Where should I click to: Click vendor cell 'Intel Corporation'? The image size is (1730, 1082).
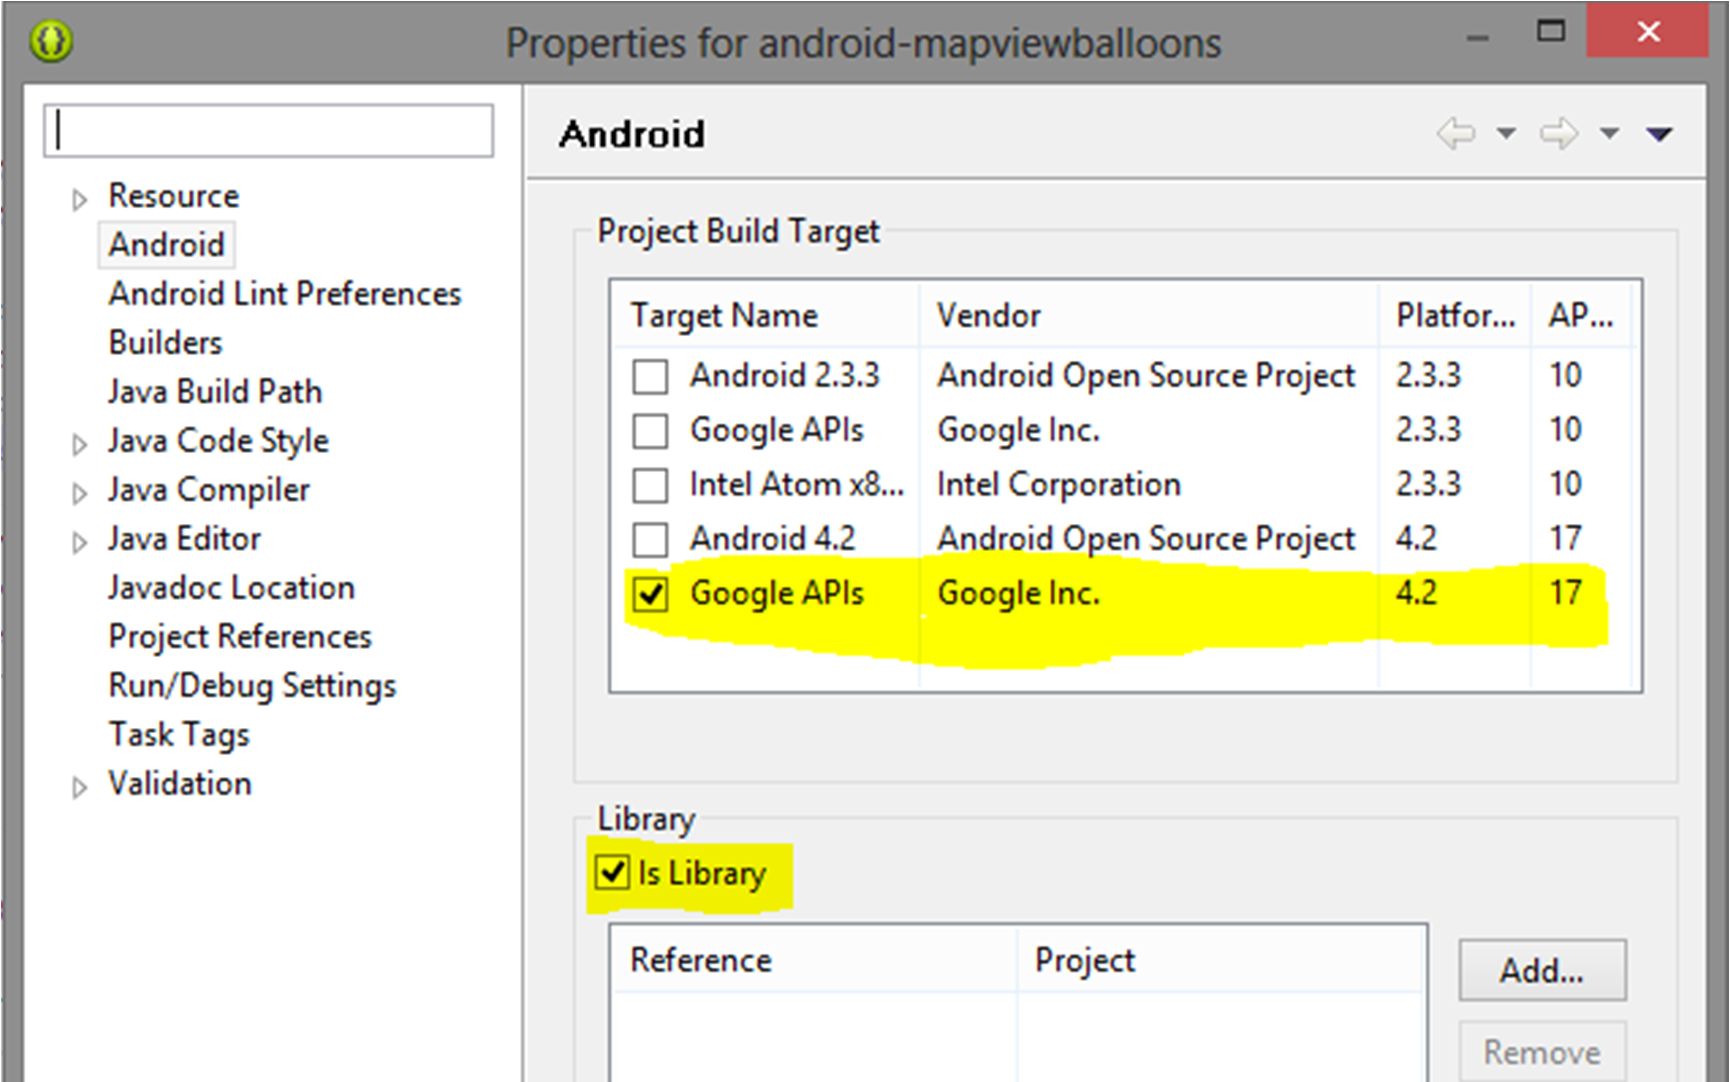click(x=1059, y=485)
